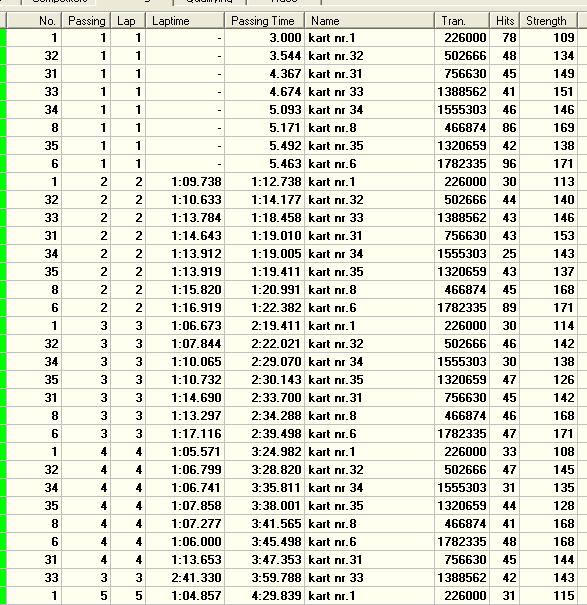Screen dimensions: 587x605
Task: Select passing time 4.674 cell
Action: [264, 92]
